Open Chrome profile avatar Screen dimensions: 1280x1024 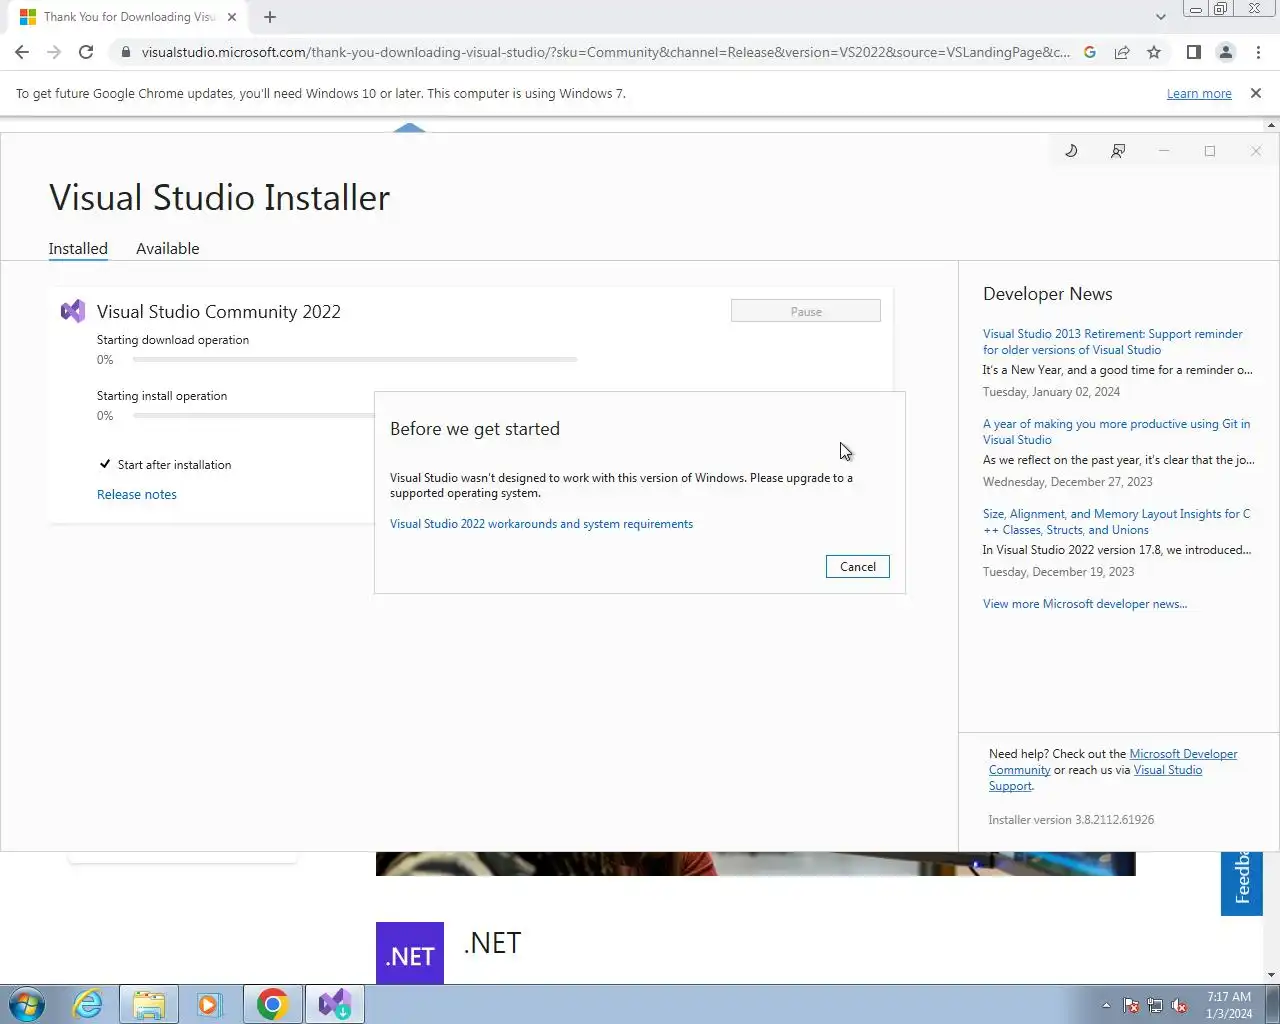pyautogui.click(x=1225, y=52)
